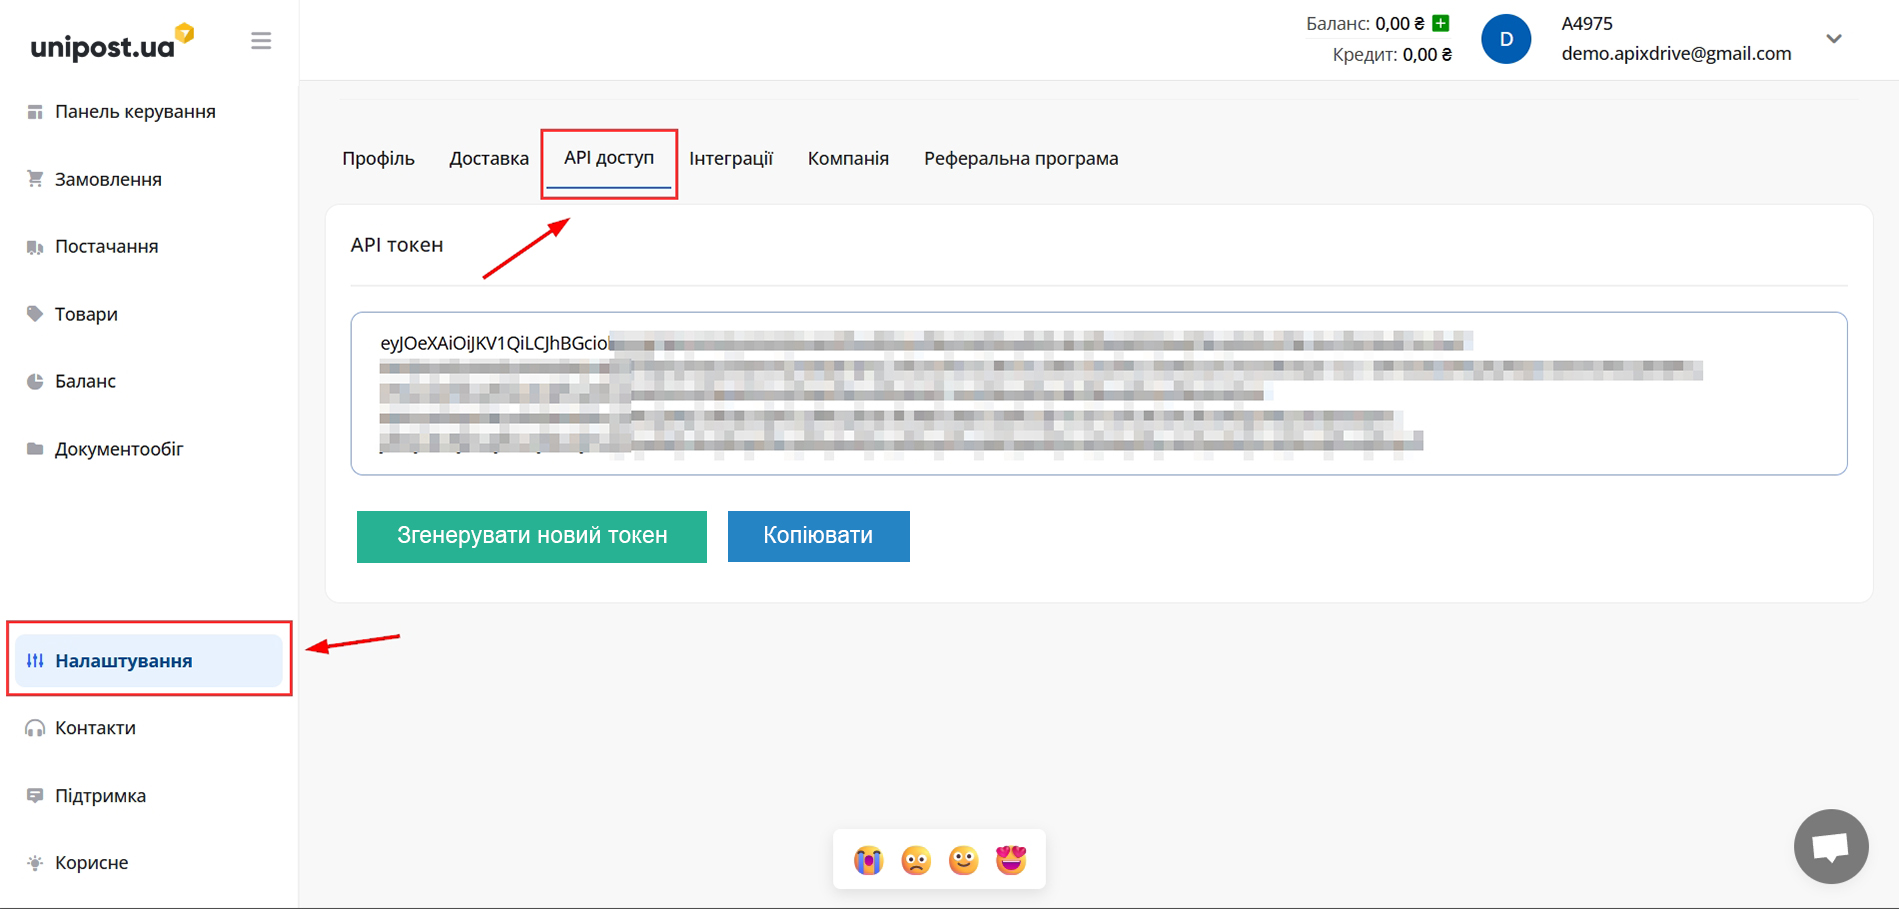Click the green plus to top up balance
Screen dimensions: 1899x909
tap(1441, 23)
